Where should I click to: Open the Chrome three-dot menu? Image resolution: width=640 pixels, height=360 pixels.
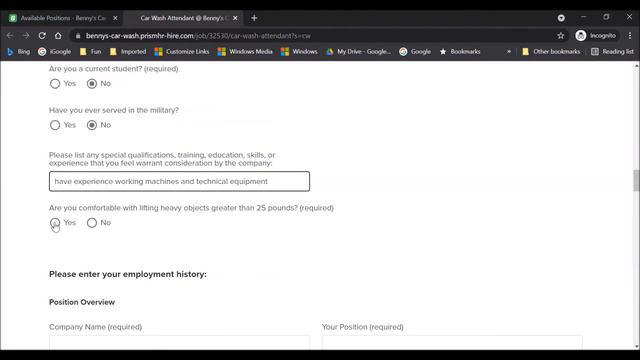coord(630,36)
